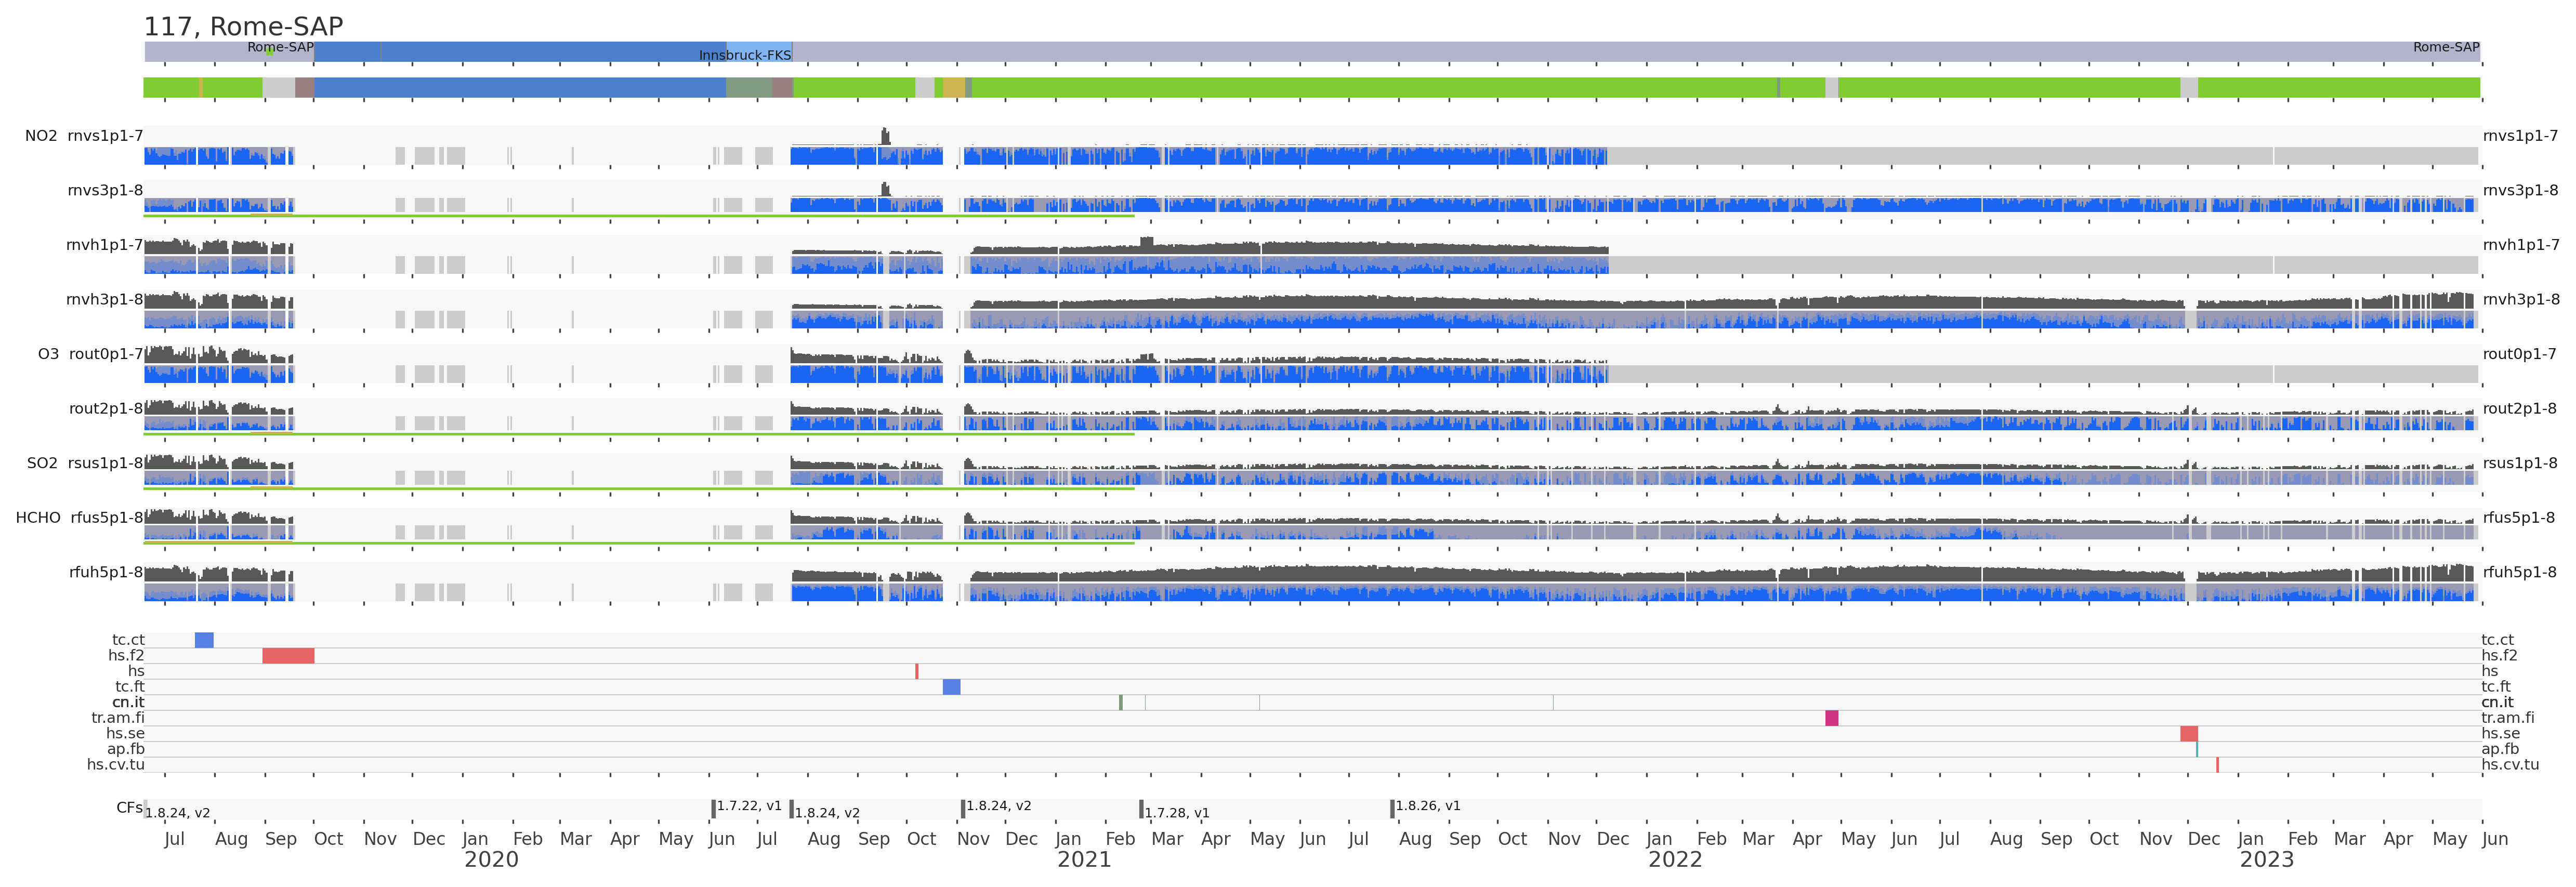
Task: Click the red hs.f2 event block
Action: click(288, 656)
